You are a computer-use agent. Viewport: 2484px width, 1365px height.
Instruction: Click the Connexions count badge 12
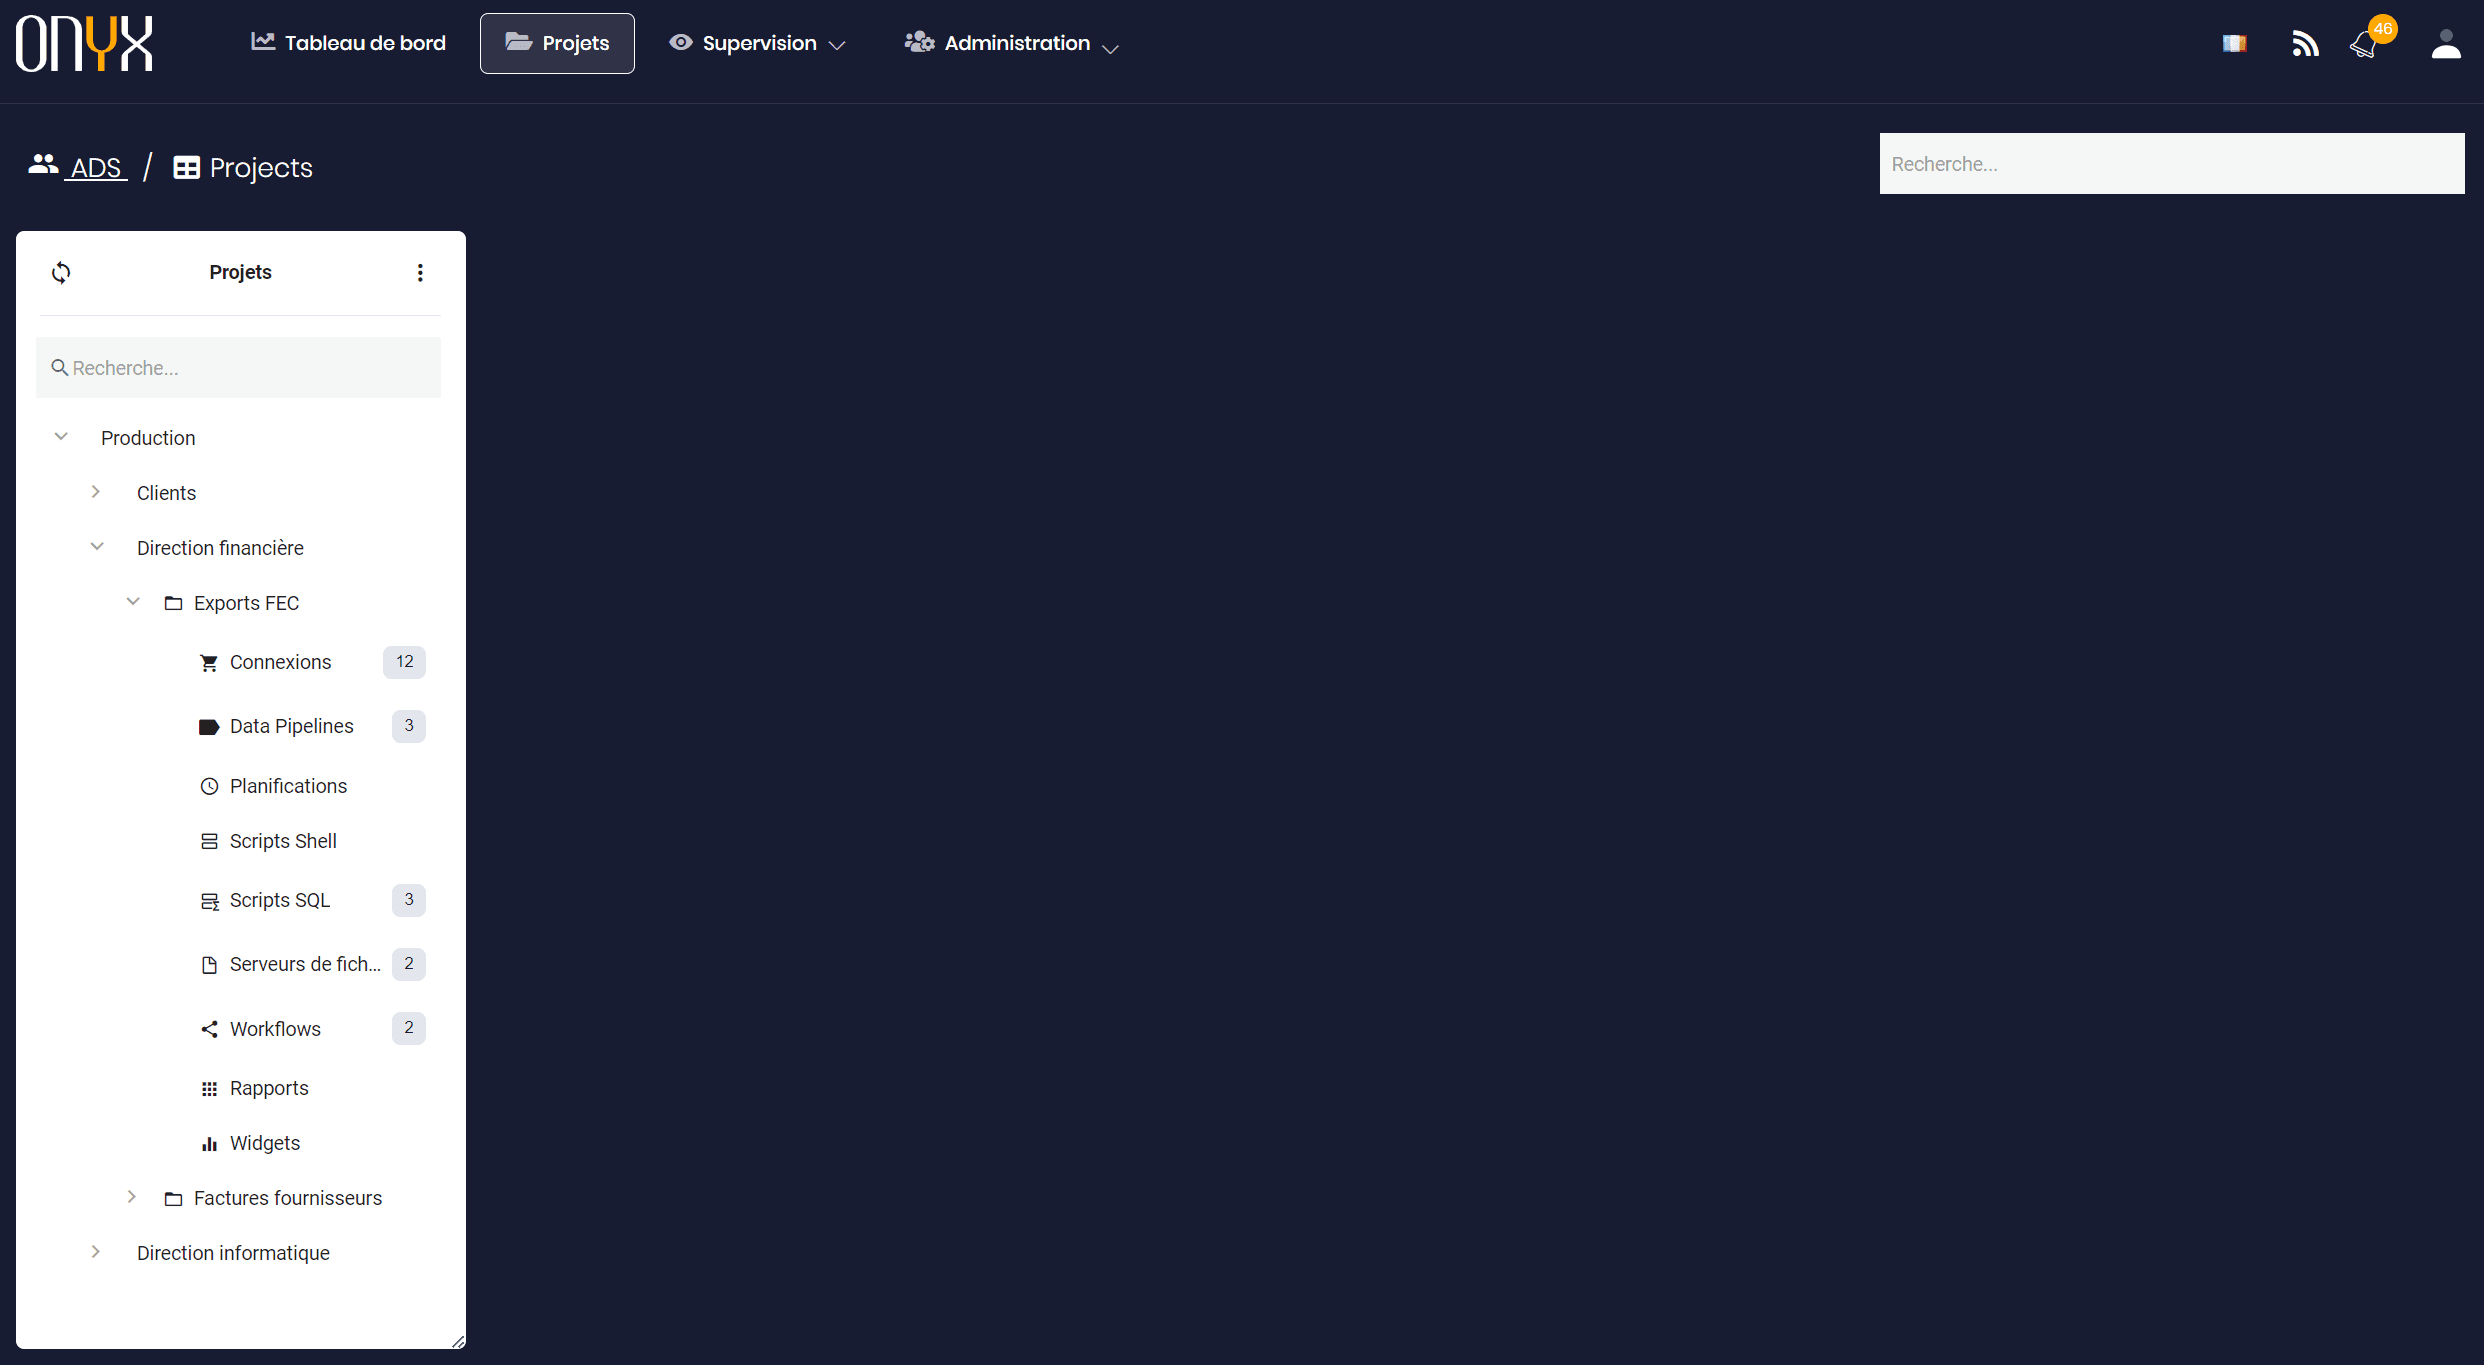point(404,662)
